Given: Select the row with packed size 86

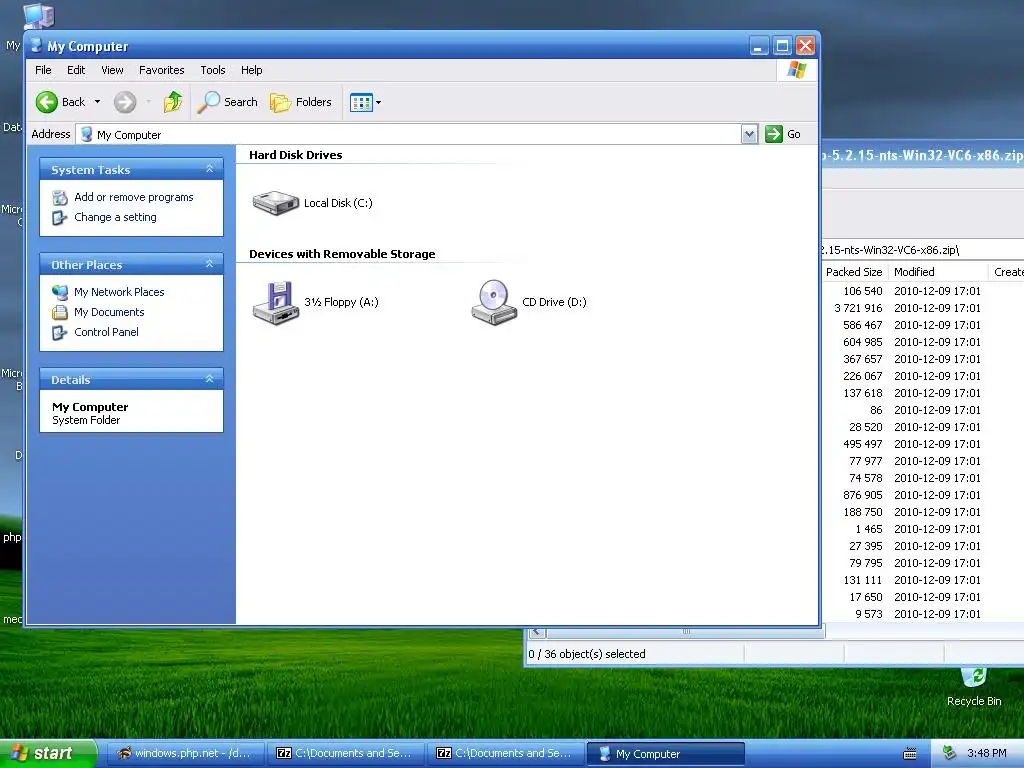Looking at the screenshot, I should point(922,410).
